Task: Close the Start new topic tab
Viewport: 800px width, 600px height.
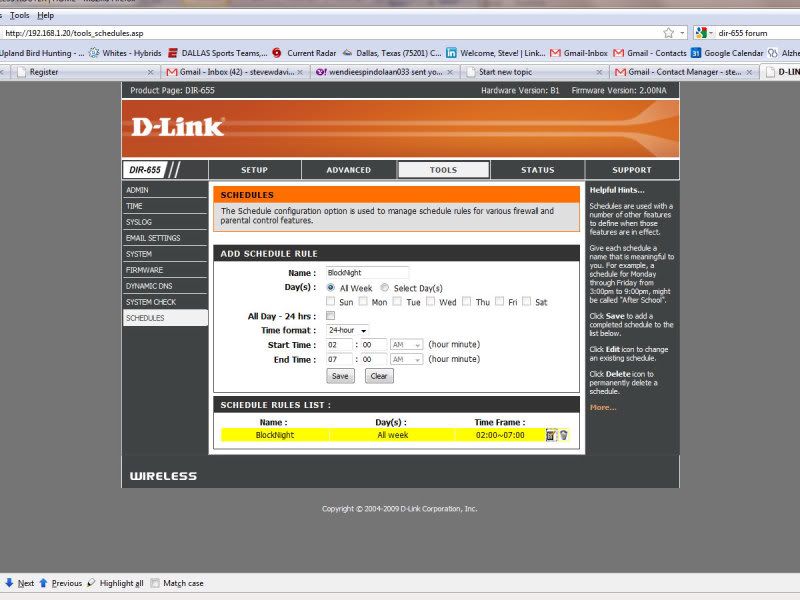Action: point(599,72)
